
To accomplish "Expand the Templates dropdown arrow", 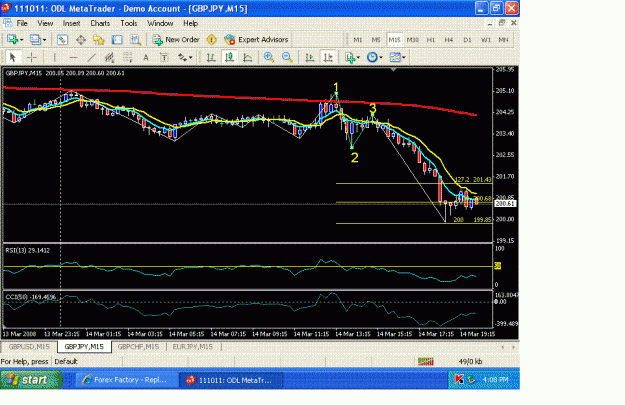I will click(x=404, y=58).
